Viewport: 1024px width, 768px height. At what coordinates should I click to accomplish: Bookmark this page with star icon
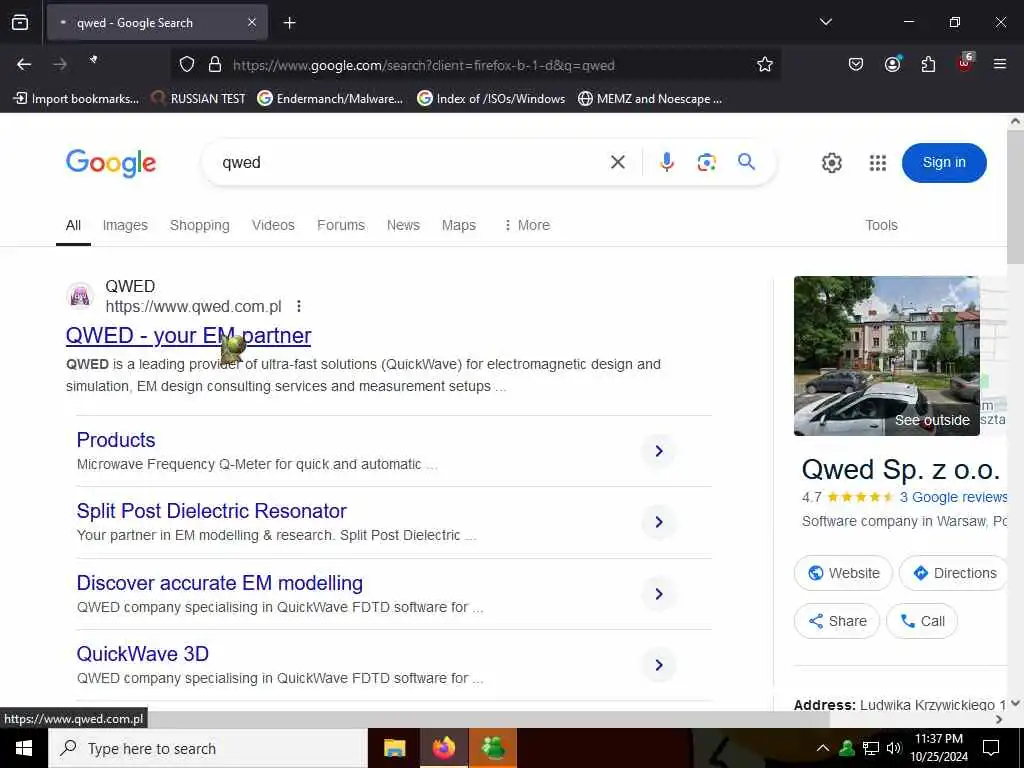point(765,65)
